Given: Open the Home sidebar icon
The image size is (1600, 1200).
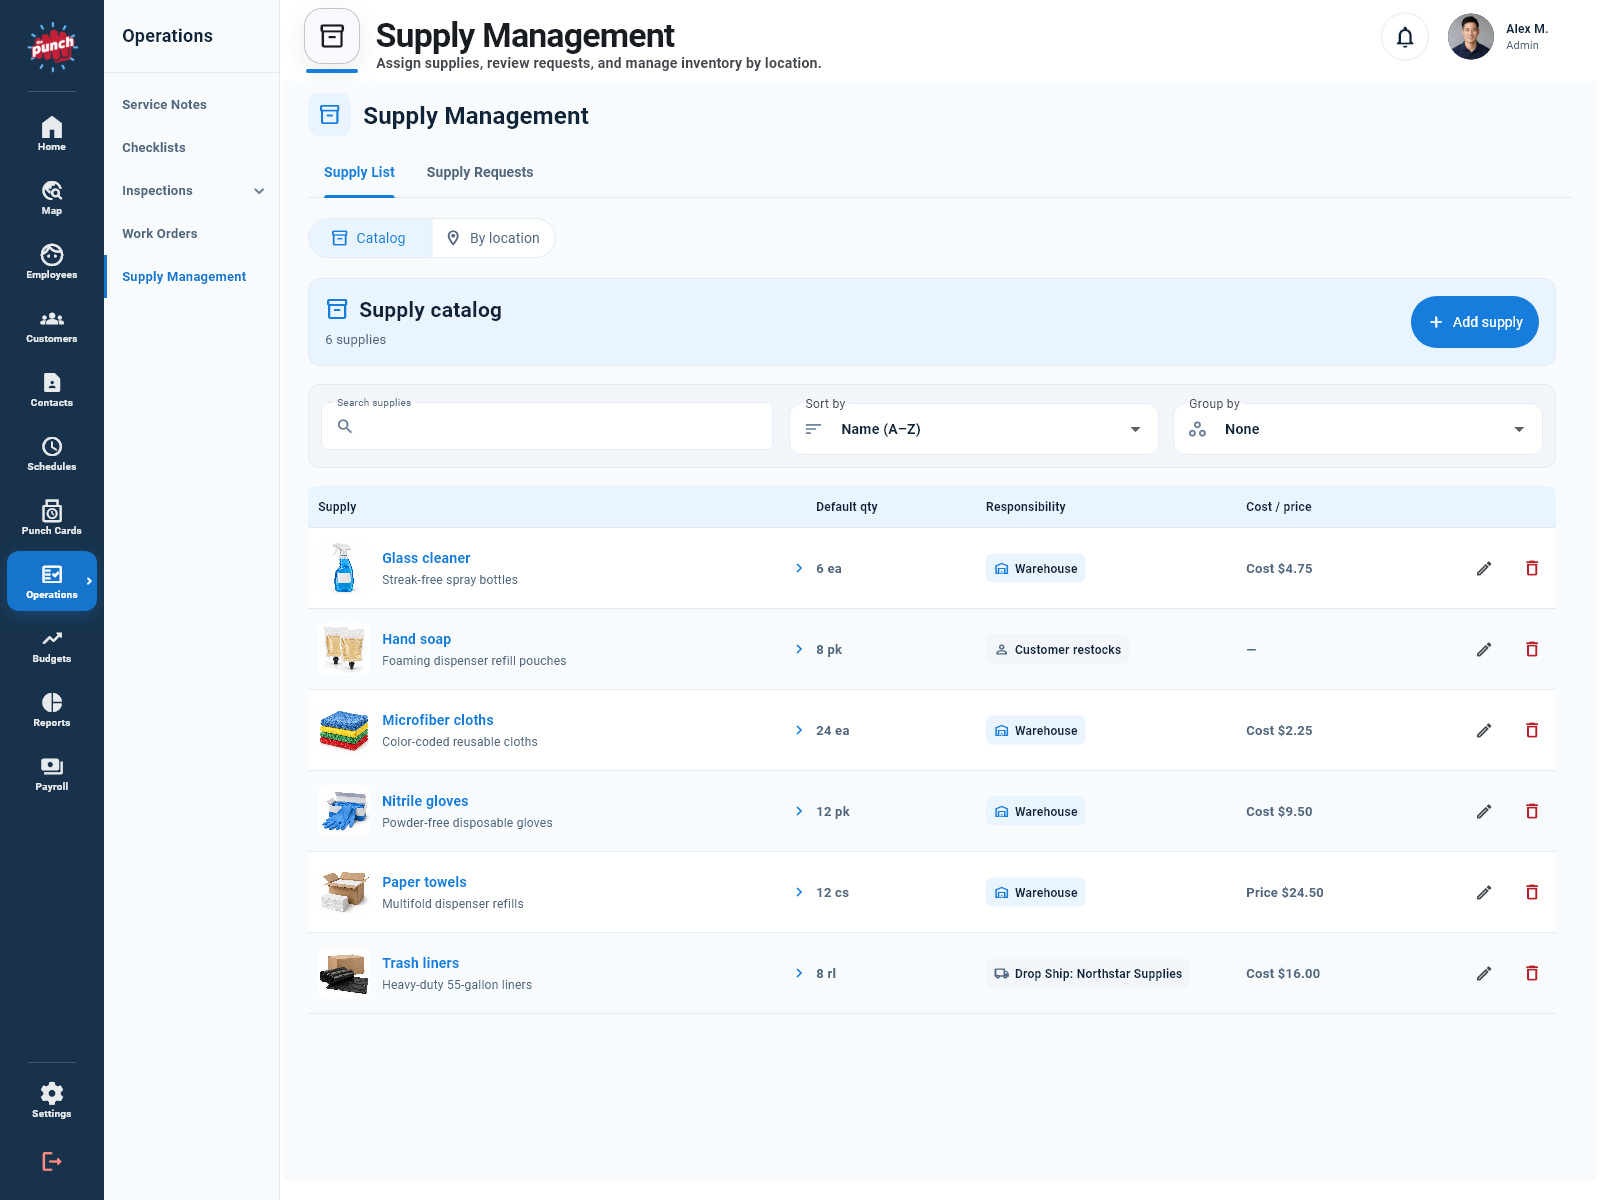Looking at the screenshot, I should tap(52, 133).
